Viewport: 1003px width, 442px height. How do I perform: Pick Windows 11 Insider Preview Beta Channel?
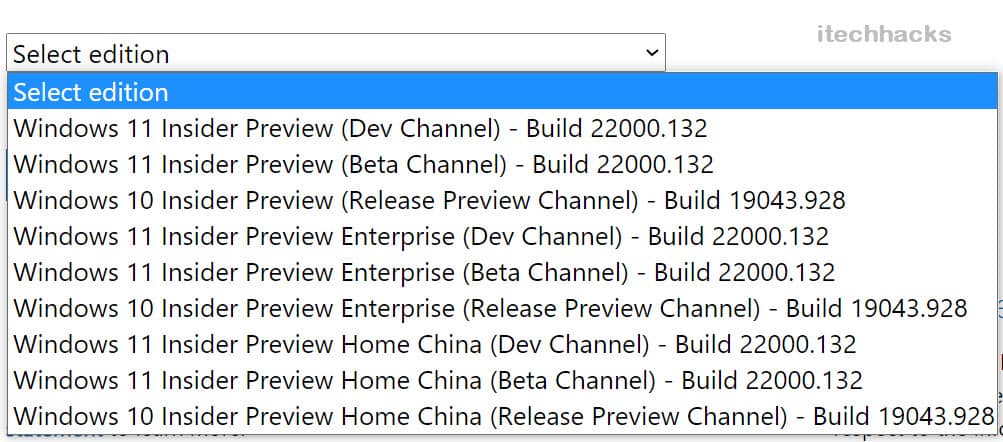pyautogui.click(x=363, y=164)
